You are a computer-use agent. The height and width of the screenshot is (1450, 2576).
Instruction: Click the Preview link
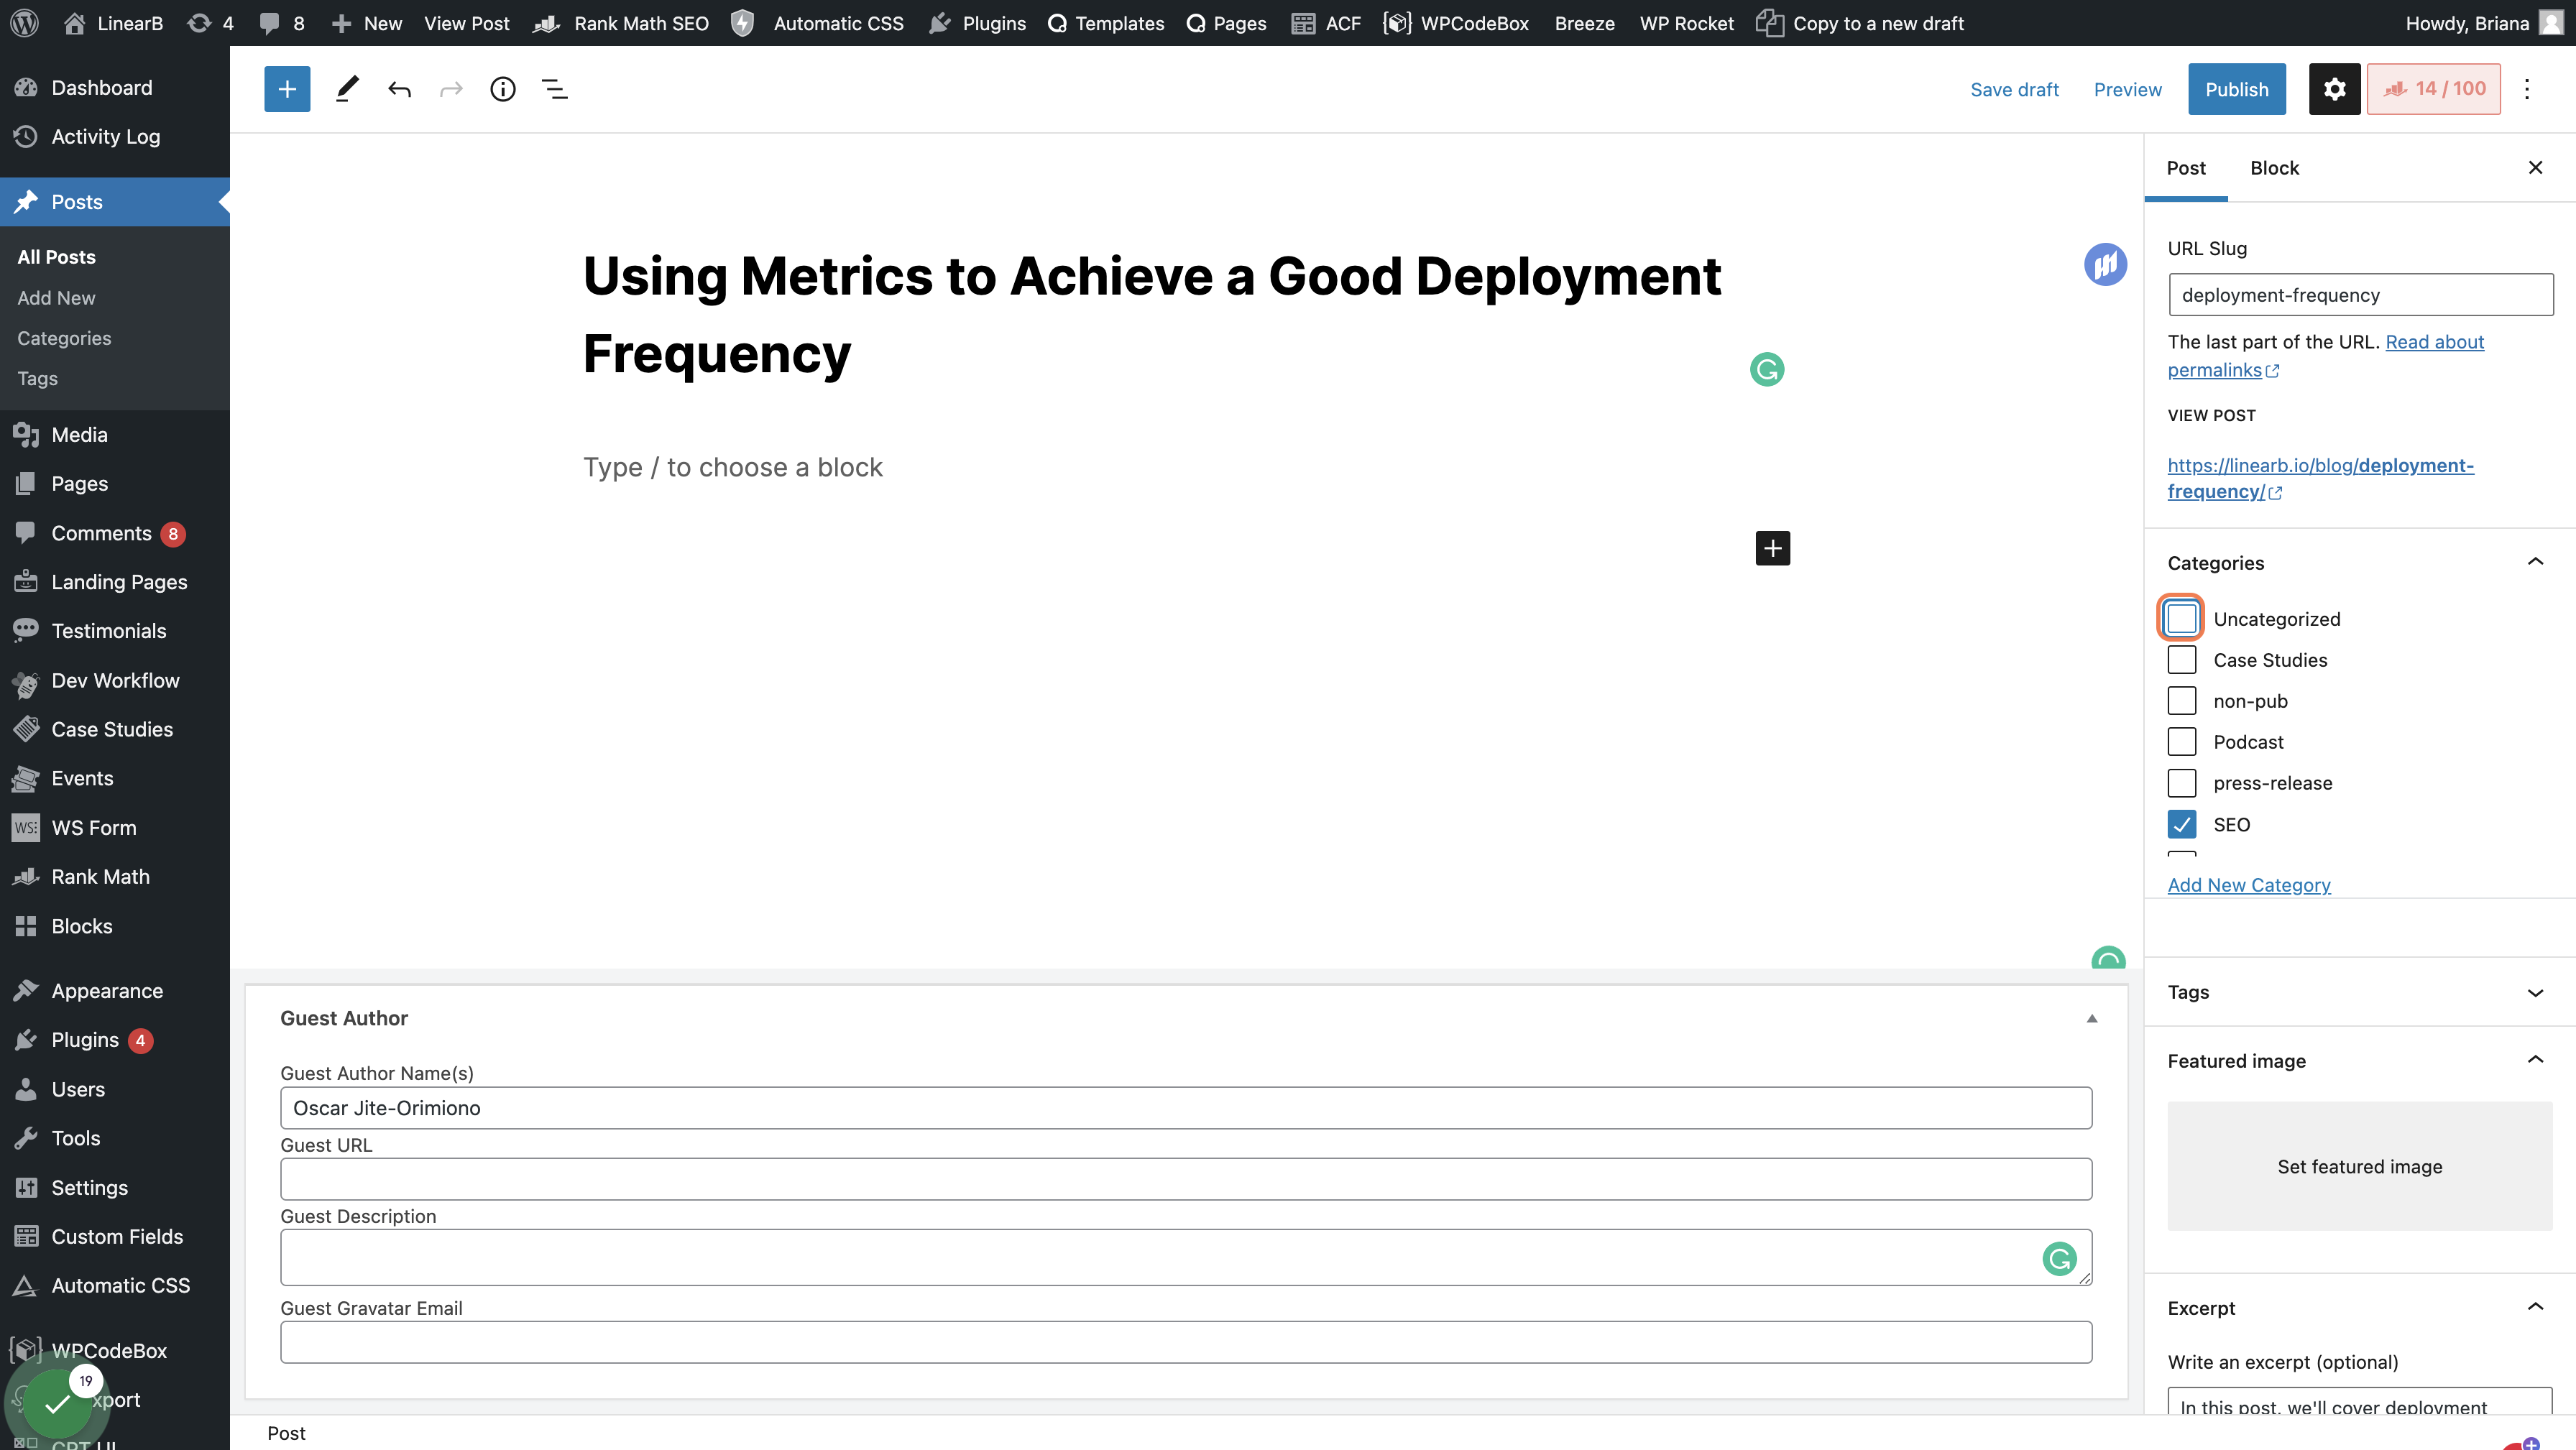point(2127,89)
